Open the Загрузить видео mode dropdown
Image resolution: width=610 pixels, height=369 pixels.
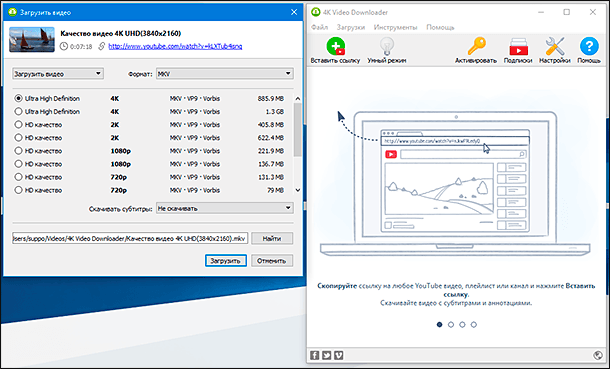coord(58,73)
